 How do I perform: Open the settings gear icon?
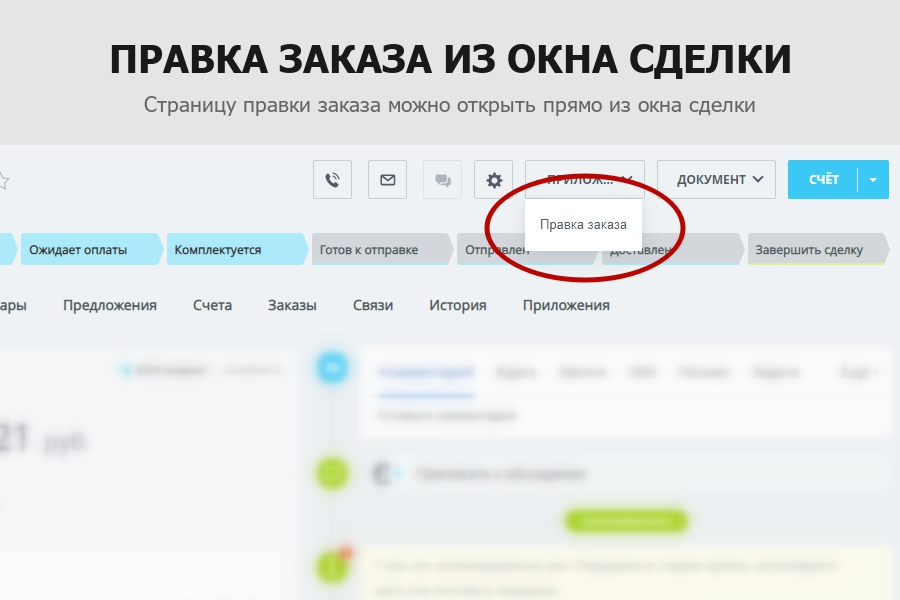[x=493, y=179]
